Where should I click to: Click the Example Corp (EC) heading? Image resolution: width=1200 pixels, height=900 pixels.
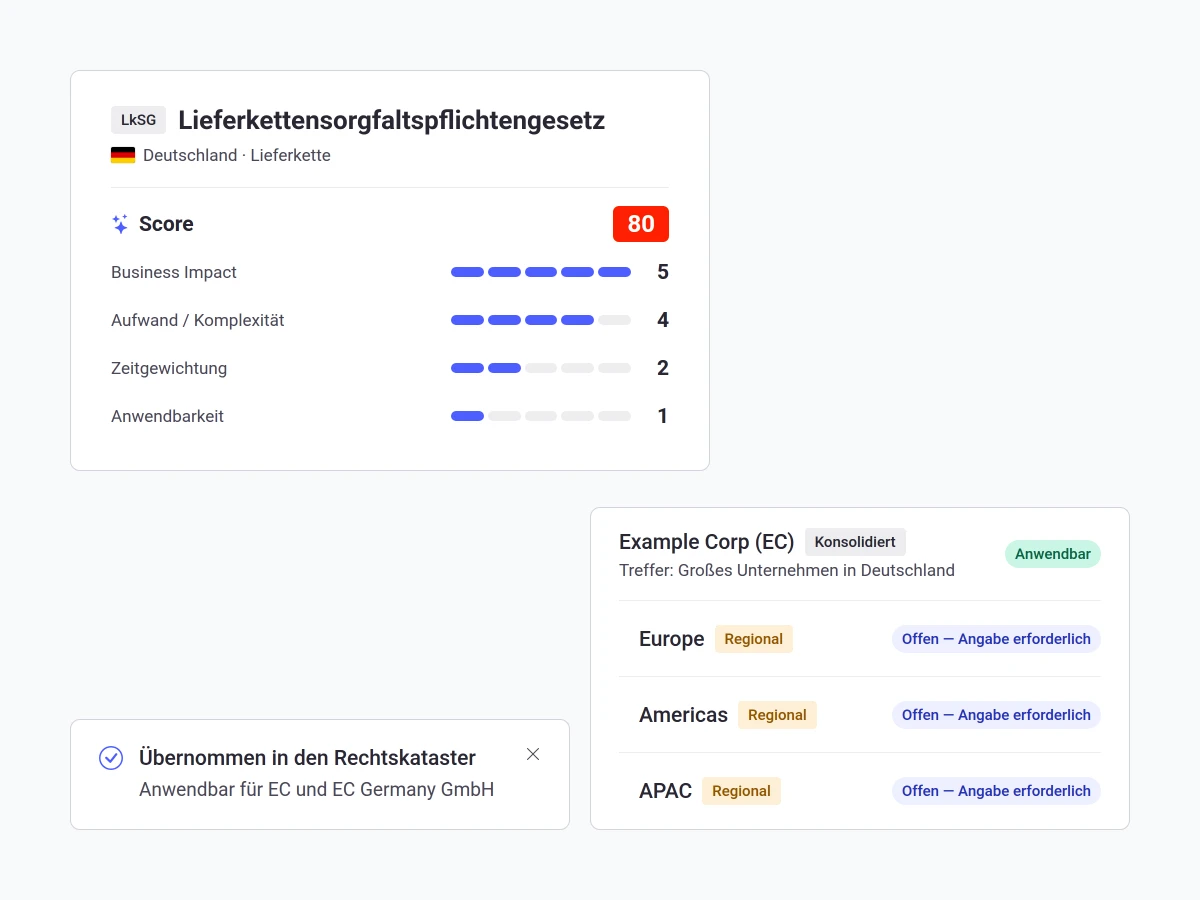[707, 542]
